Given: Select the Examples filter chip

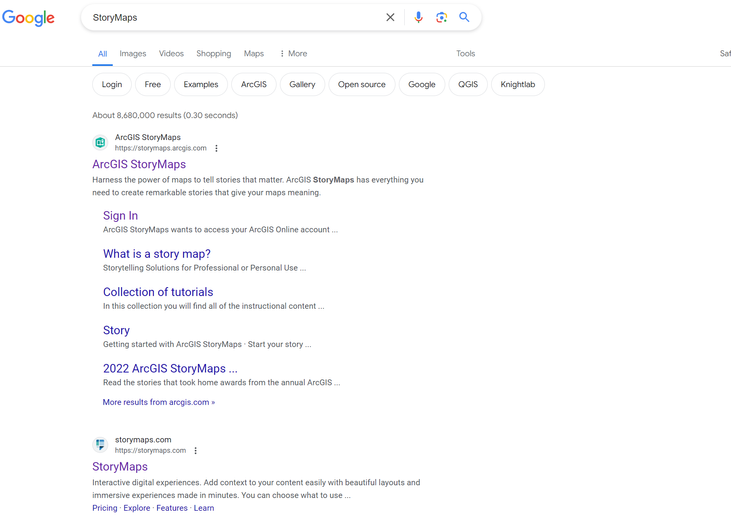Looking at the screenshot, I should 201,84.
